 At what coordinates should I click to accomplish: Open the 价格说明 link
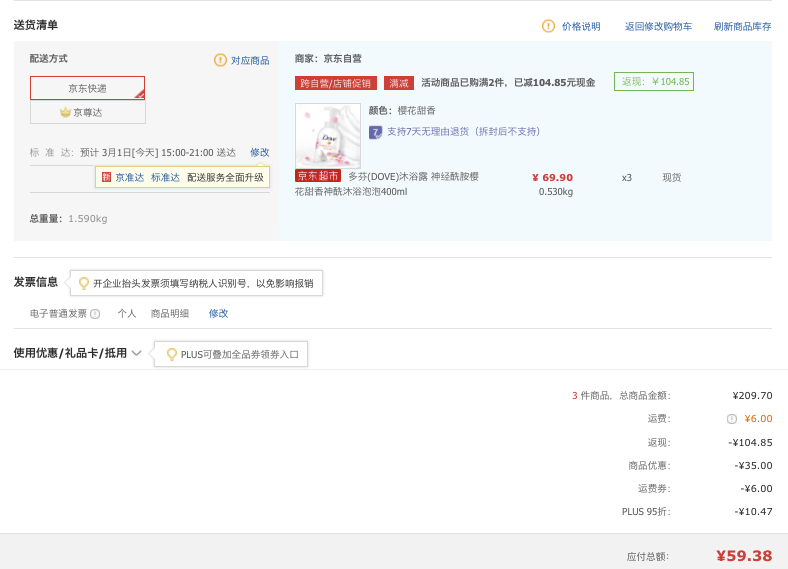(x=581, y=26)
